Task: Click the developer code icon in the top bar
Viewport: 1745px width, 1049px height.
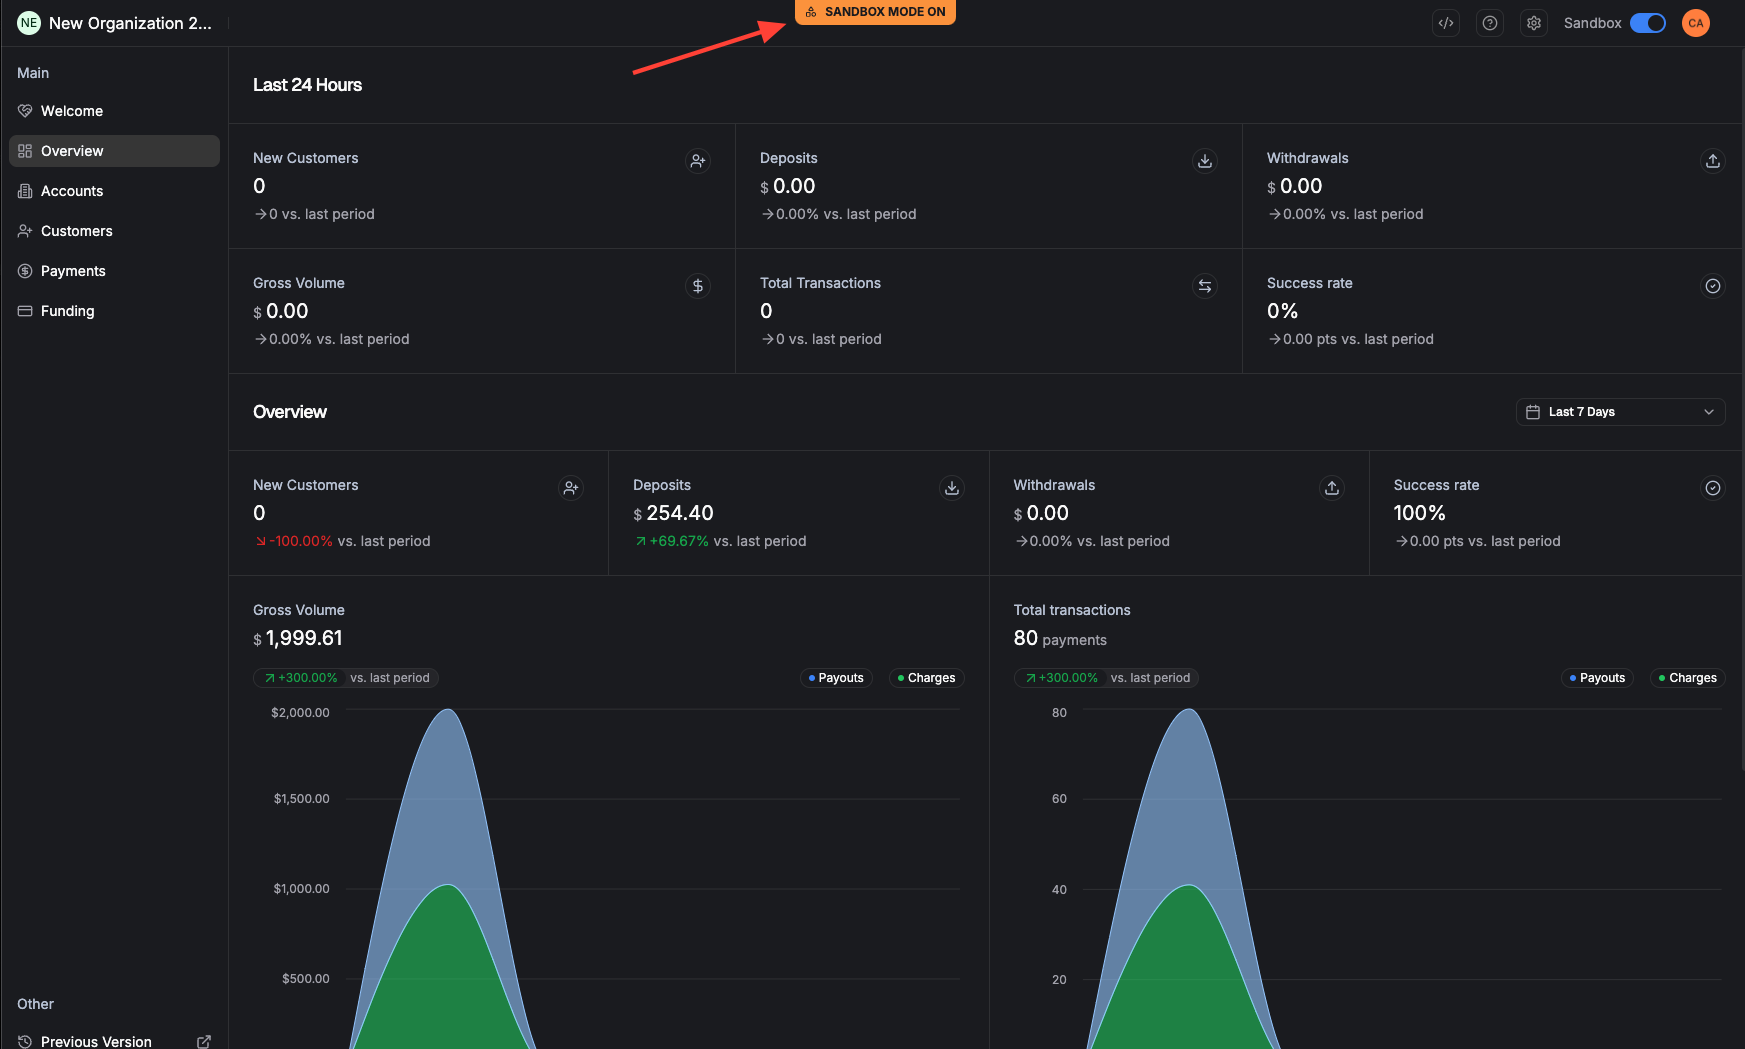Action: click(1445, 22)
